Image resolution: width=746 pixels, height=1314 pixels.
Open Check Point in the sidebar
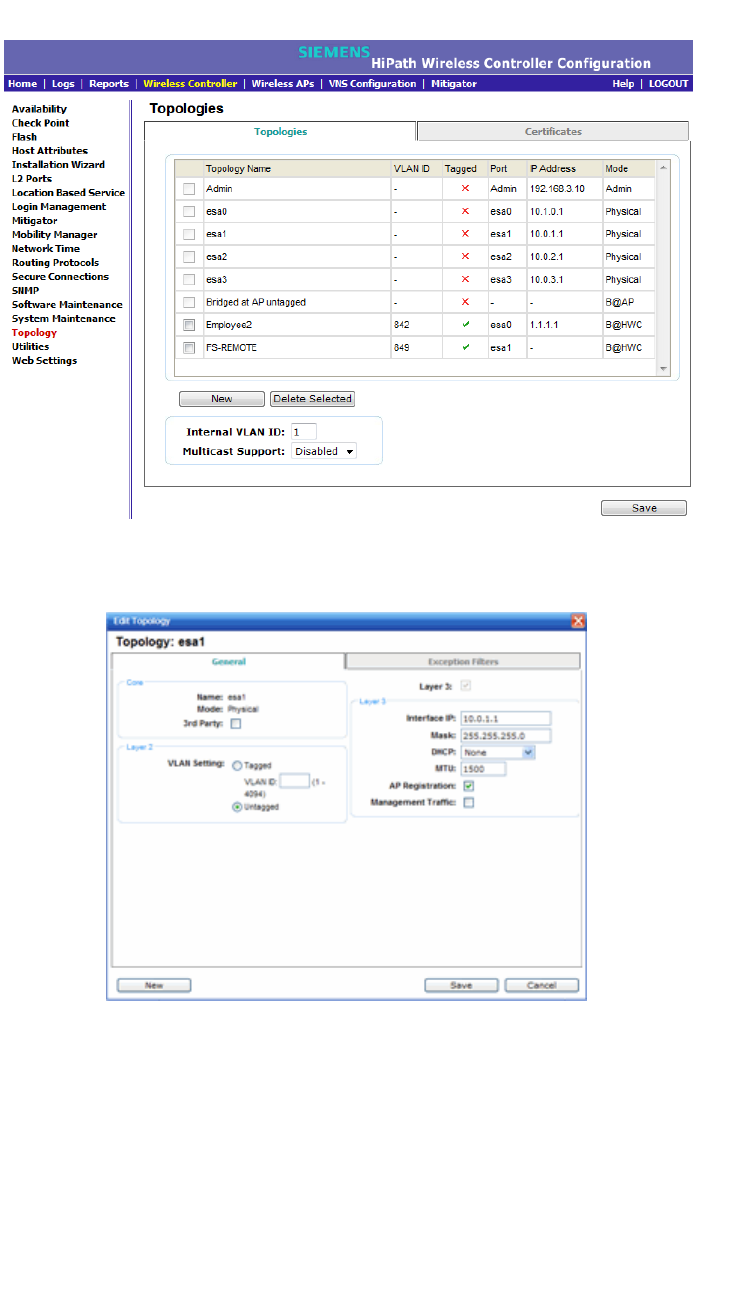pos(40,123)
